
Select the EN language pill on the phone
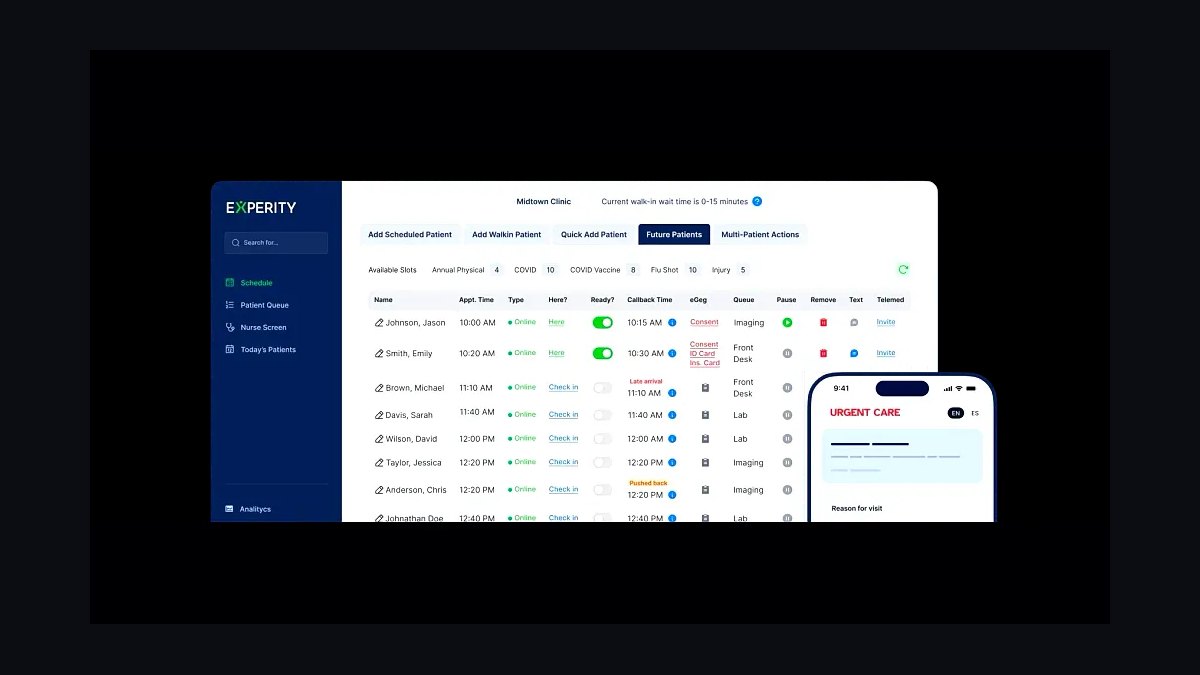pyautogui.click(x=955, y=413)
